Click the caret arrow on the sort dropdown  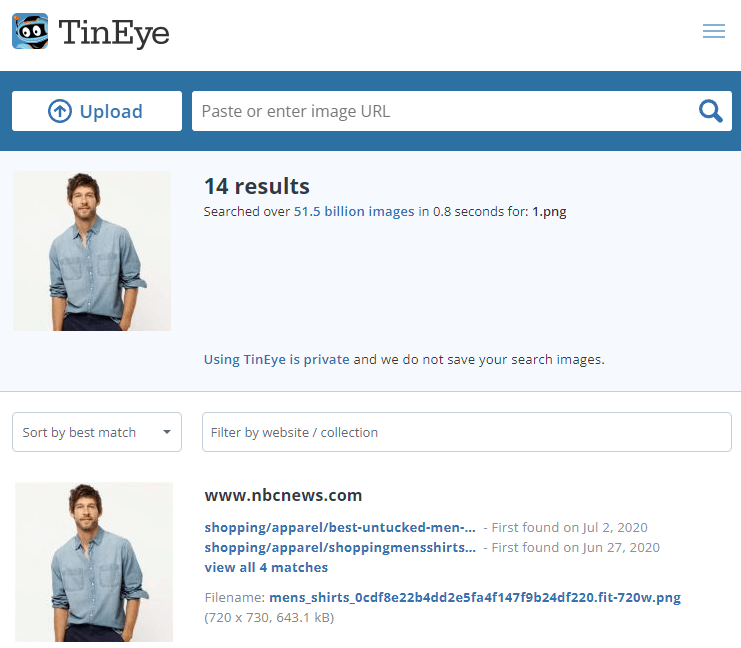[166, 433]
